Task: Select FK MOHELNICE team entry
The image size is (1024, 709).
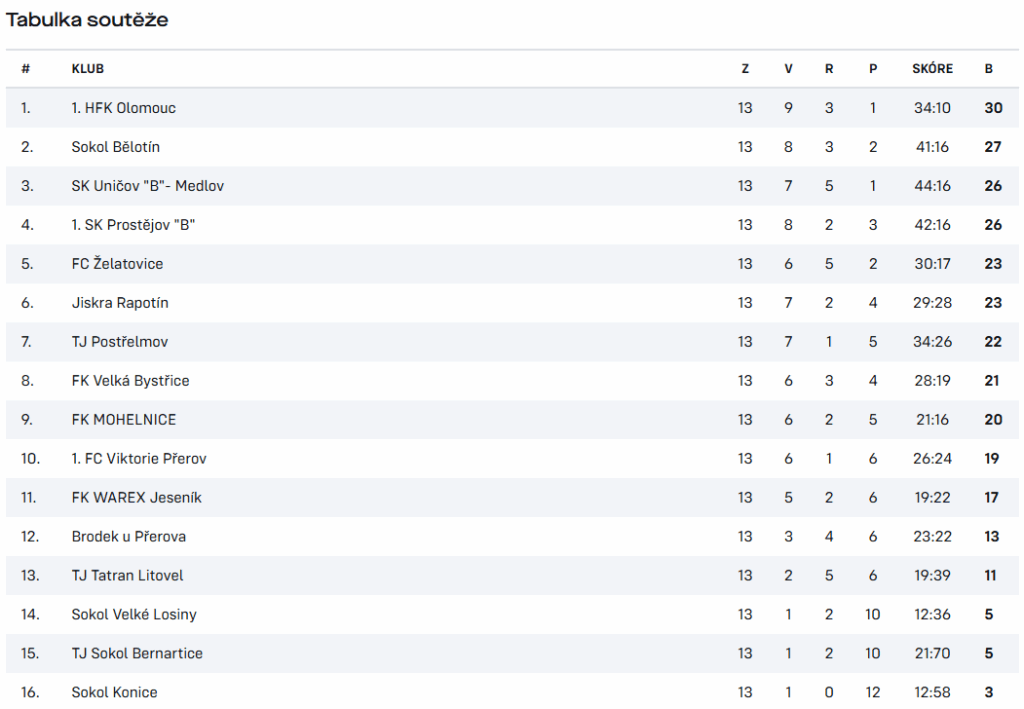Action: pos(124,420)
